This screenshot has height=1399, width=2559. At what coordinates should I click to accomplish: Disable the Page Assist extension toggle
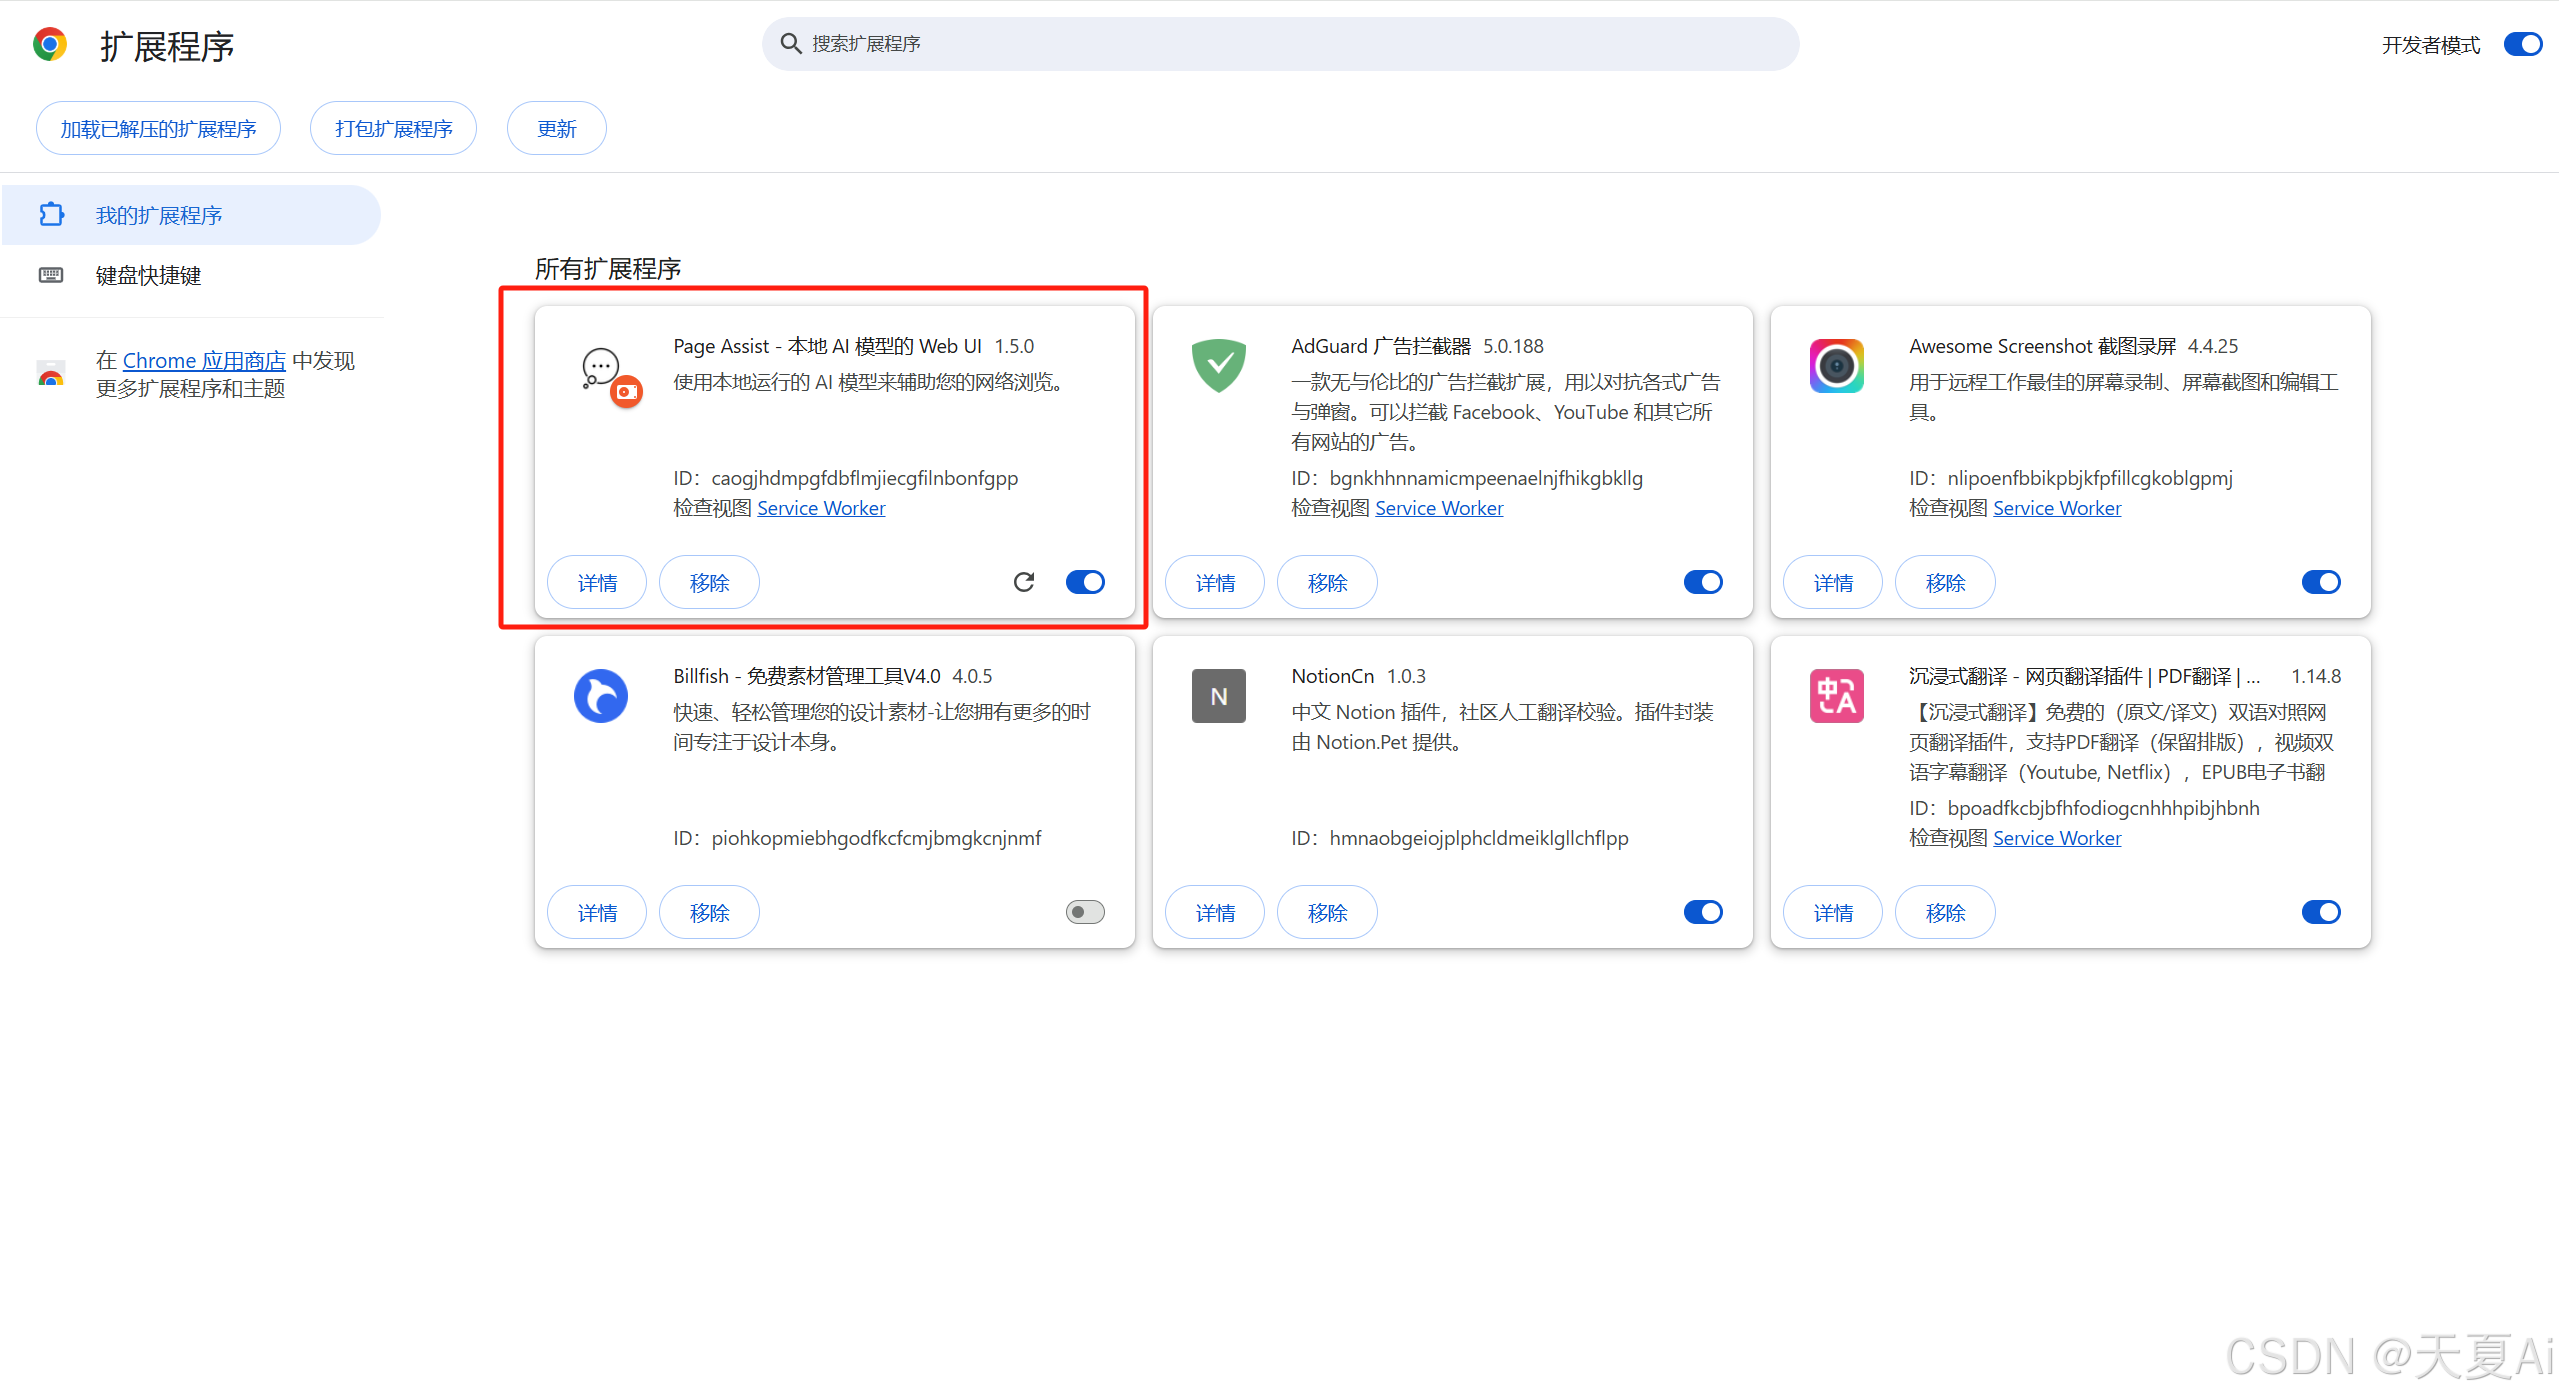(1085, 582)
